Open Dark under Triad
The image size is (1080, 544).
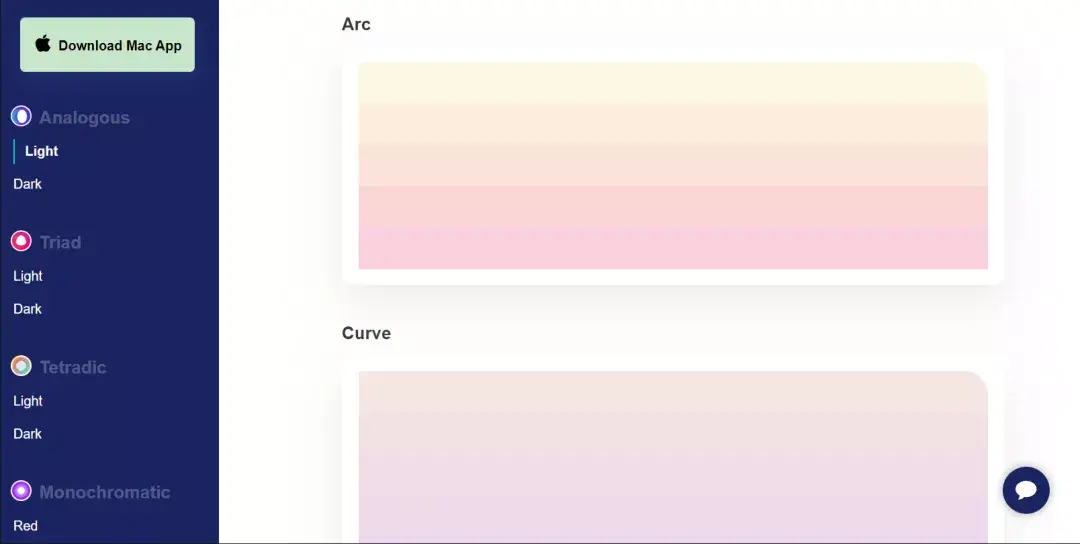tap(28, 309)
